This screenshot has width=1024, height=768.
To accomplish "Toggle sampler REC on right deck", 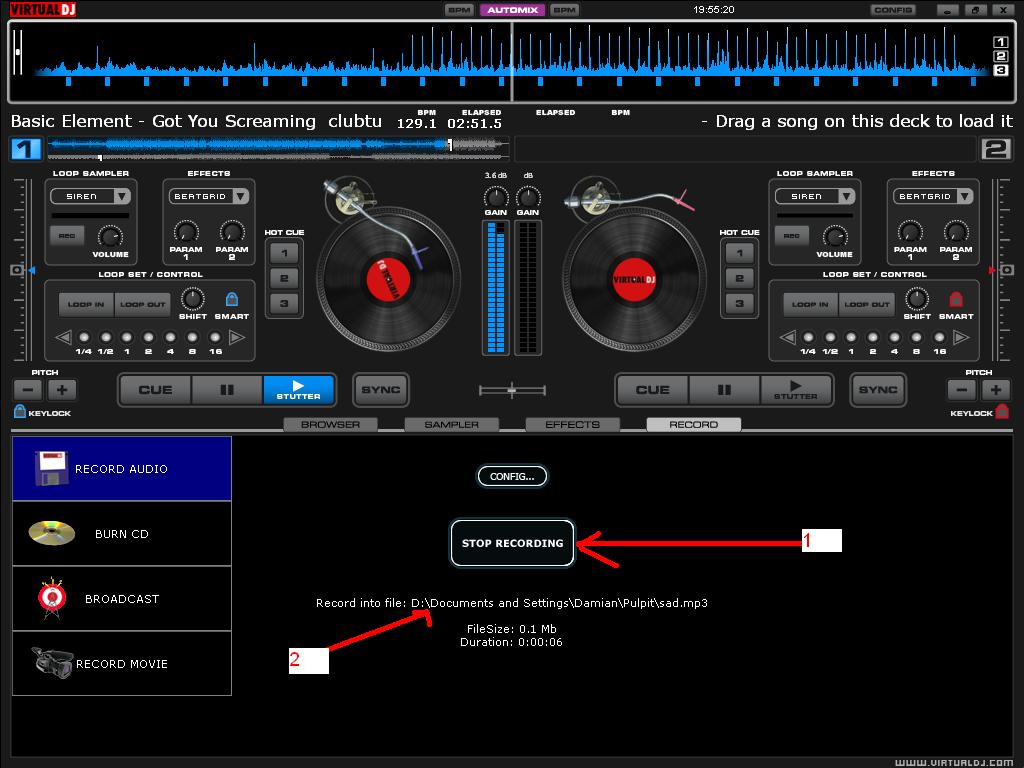I will coord(792,236).
